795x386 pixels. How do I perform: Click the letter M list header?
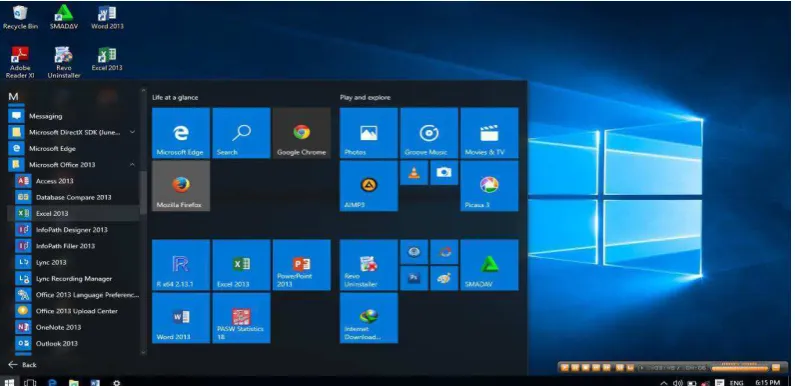pyautogui.click(x=14, y=96)
